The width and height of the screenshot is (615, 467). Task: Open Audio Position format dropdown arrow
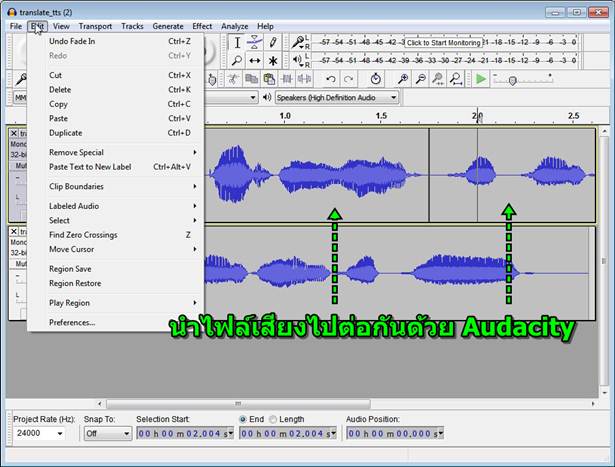(x=441, y=433)
